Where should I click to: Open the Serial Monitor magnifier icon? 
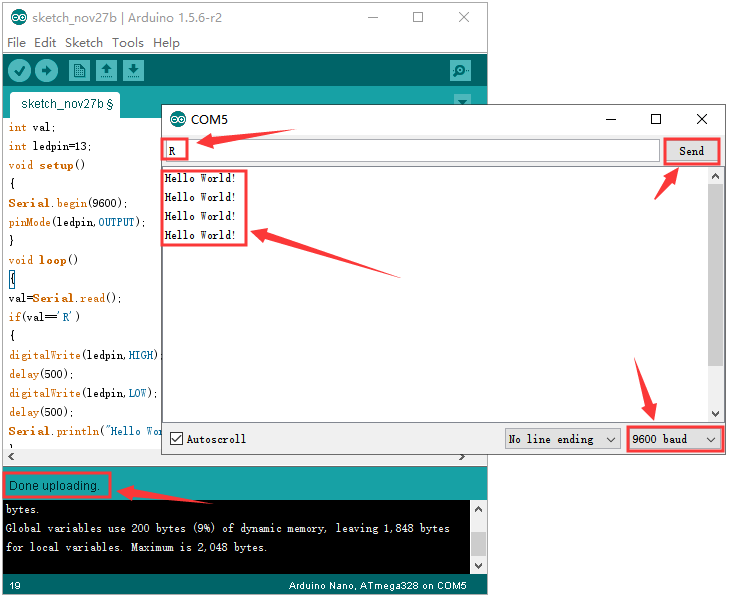click(x=460, y=71)
